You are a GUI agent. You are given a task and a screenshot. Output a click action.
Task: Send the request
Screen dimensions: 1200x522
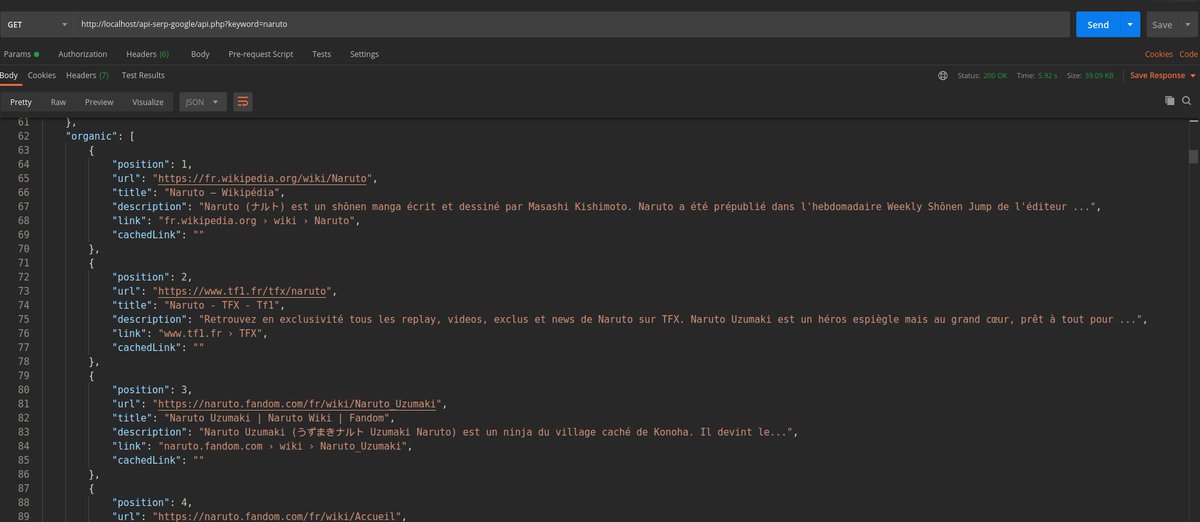point(1098,24)
